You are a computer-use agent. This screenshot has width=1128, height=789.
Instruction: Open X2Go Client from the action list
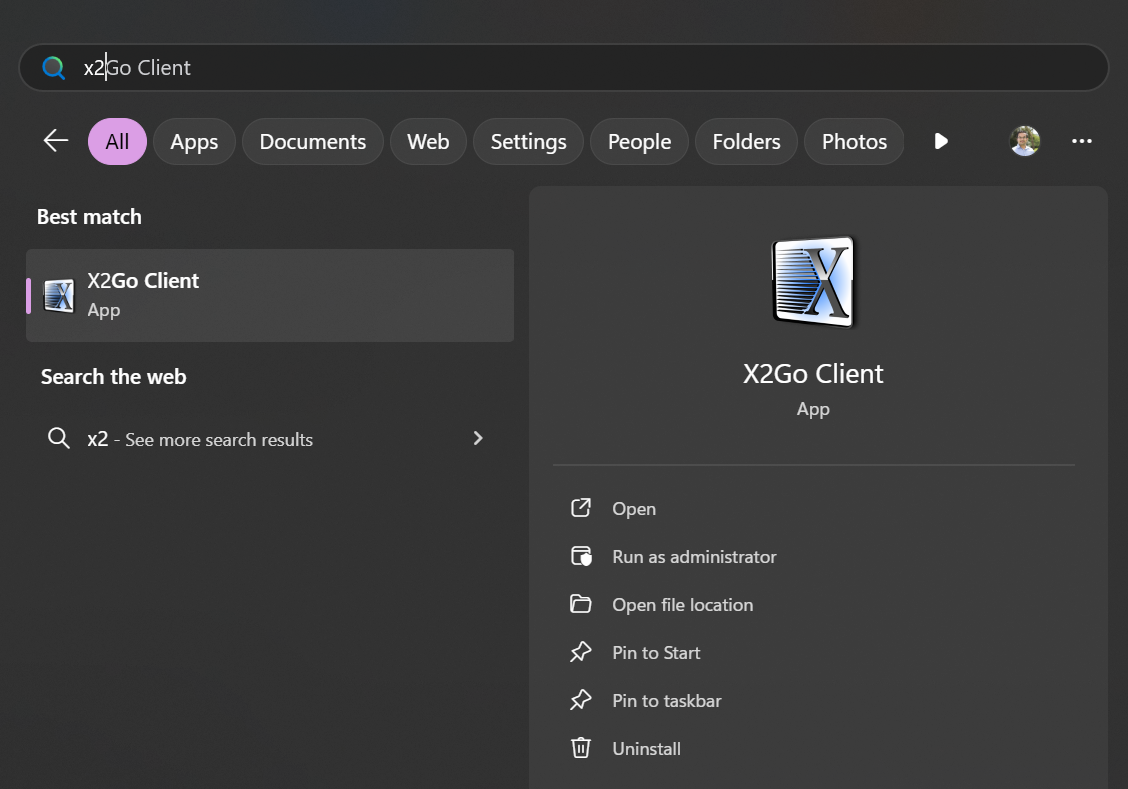(634, 508)
